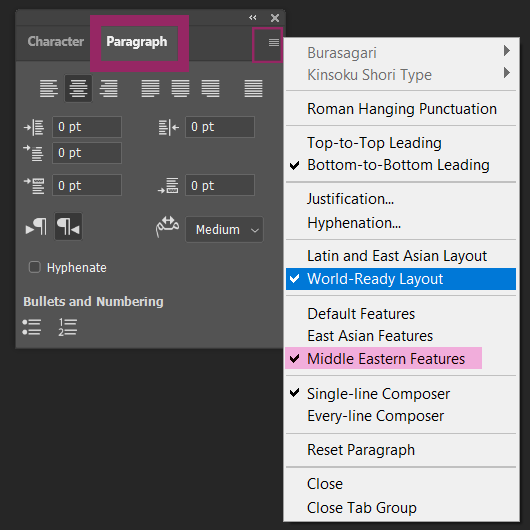This screenshot has height=530, width=530.
Task: Select the Left align text icon
Action: (x=49, y=89)
